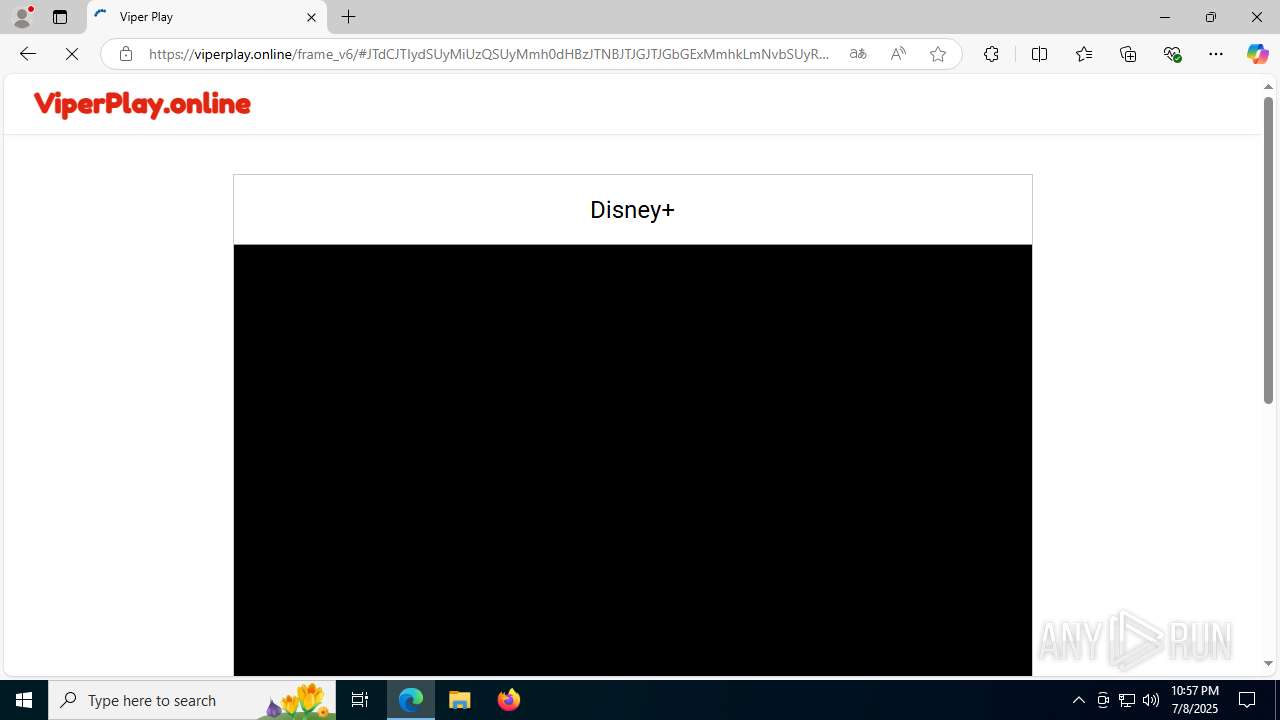Select the Viper Play tab
Screen dimensions: 1280x720
coord(207,17)
